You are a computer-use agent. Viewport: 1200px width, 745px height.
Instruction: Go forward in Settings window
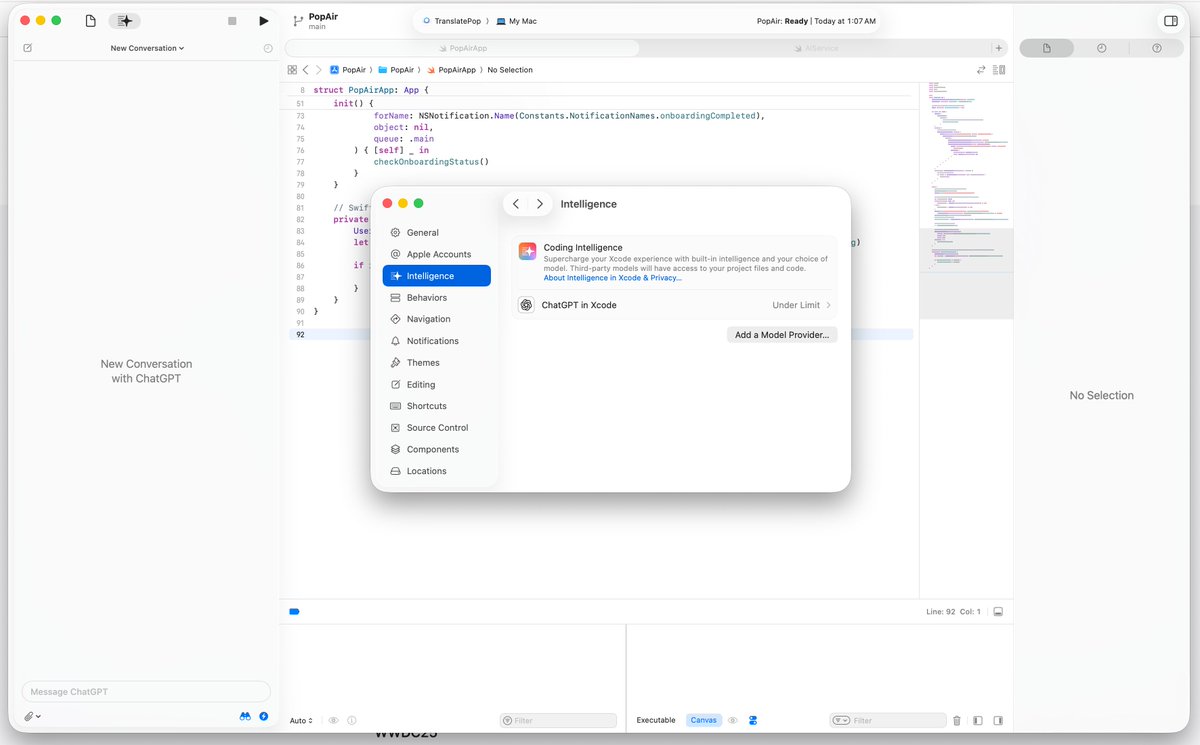click(540, 204)
